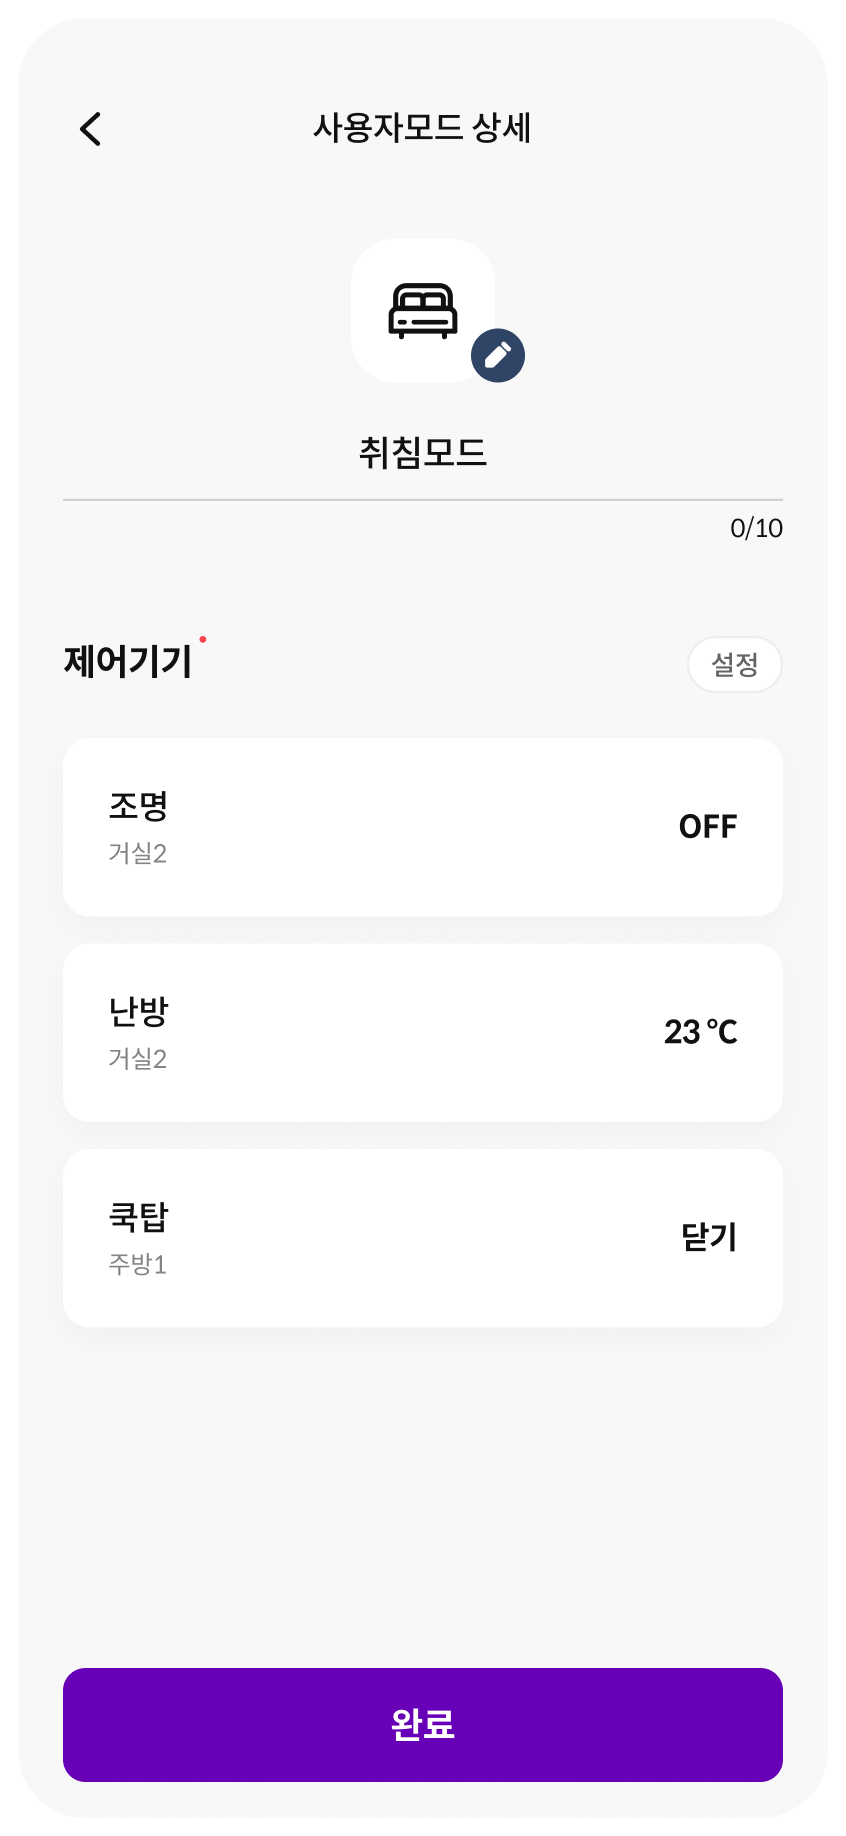
Task: Adjust the 23 °C heating value
Action: tap(700, 1032)
